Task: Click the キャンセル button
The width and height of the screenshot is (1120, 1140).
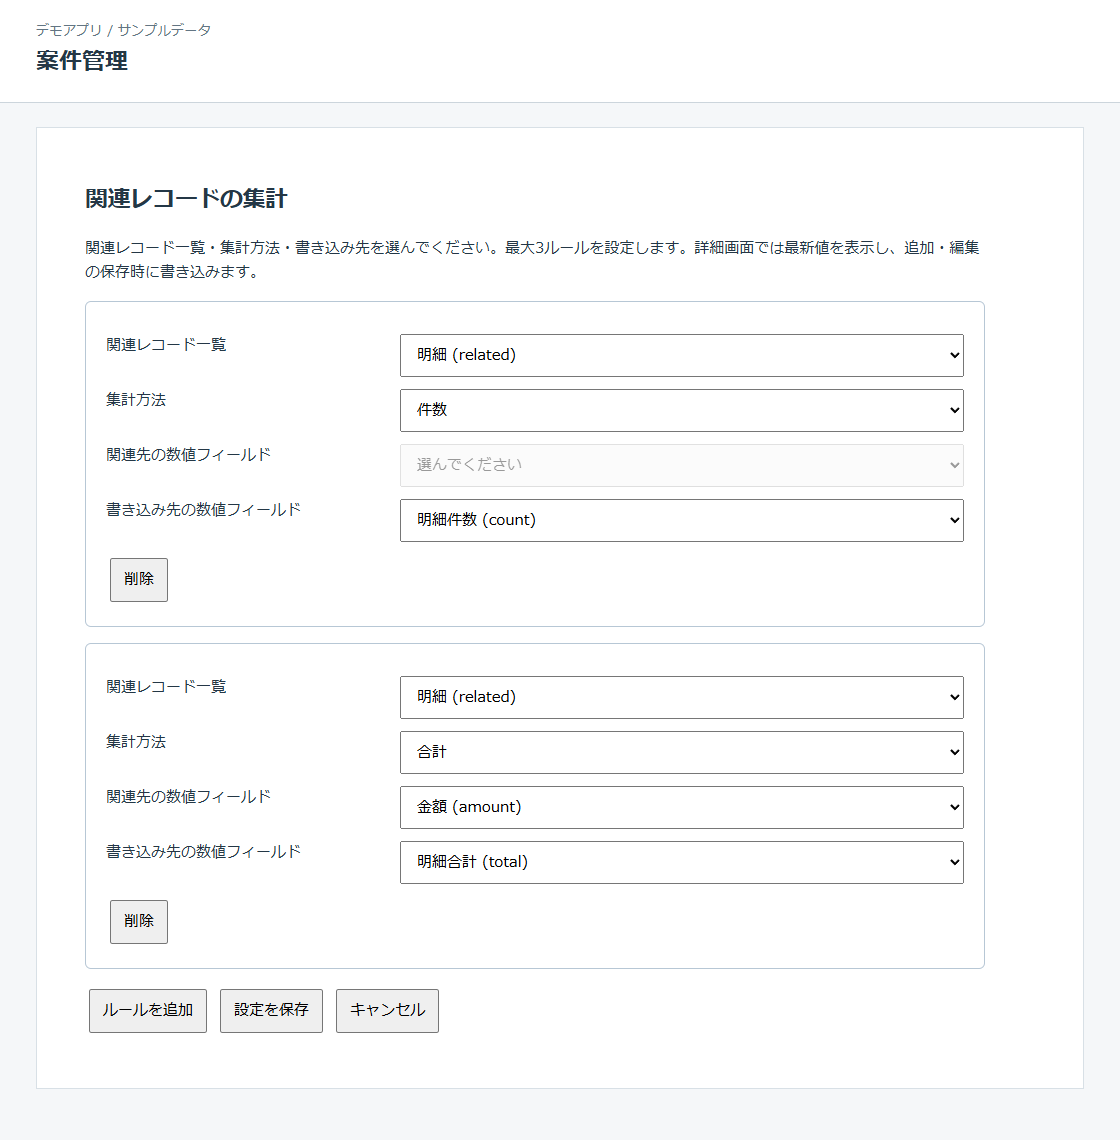Action: [x=387, y=1011]
